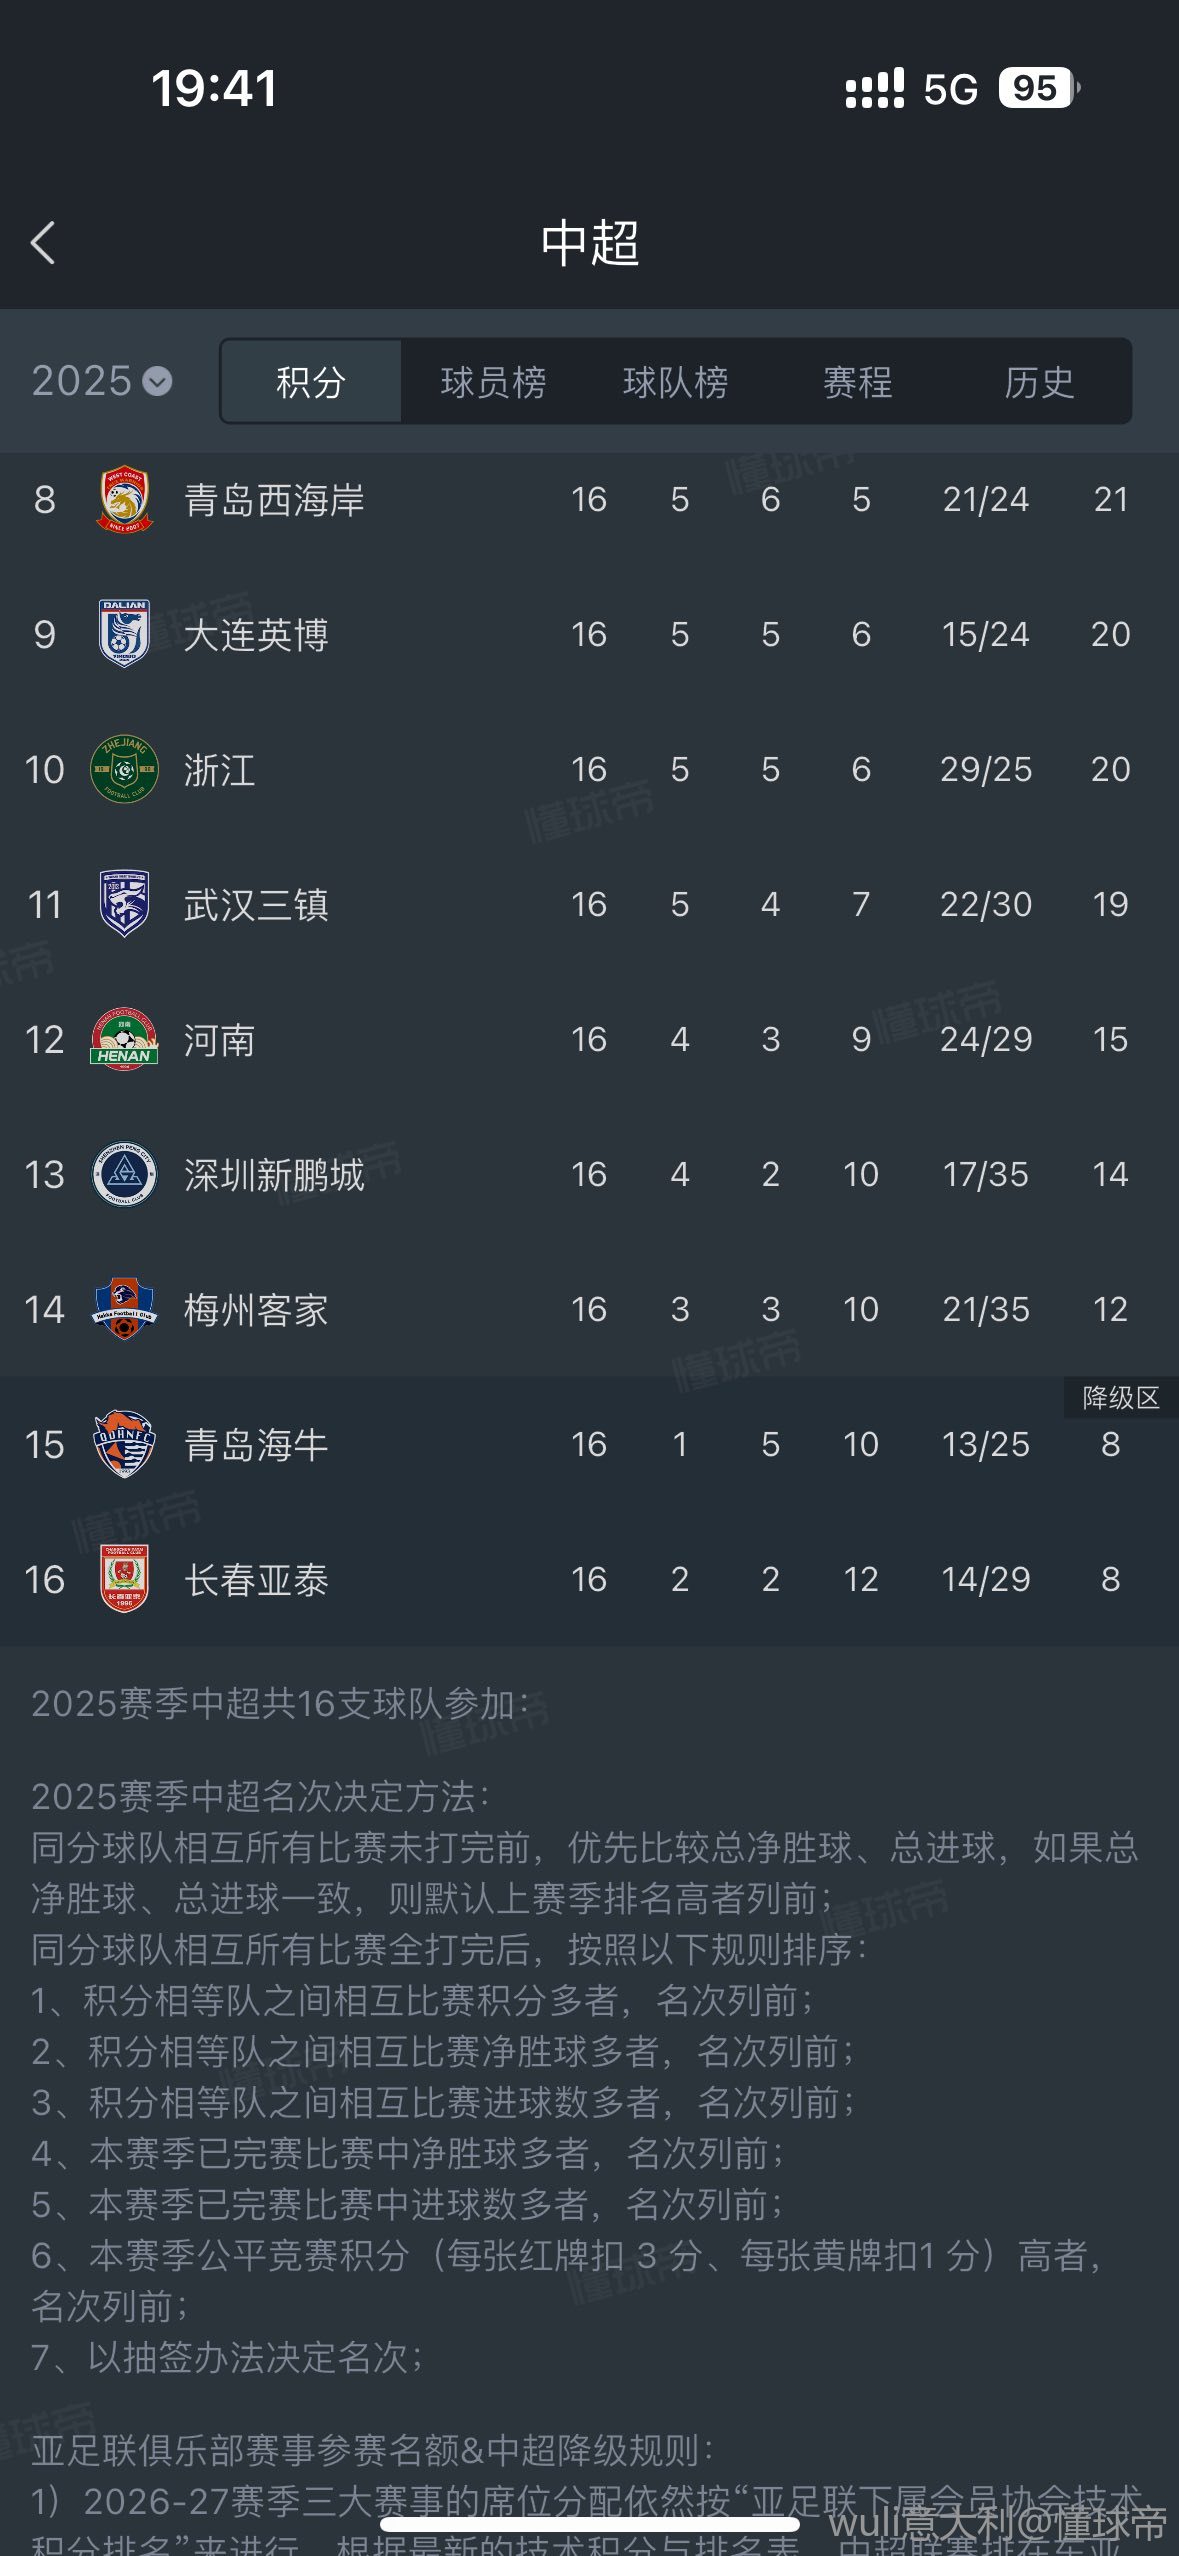Open the 2025 season dropdown
This screenshot has height=2556, width=1179.
click(102, 381)
